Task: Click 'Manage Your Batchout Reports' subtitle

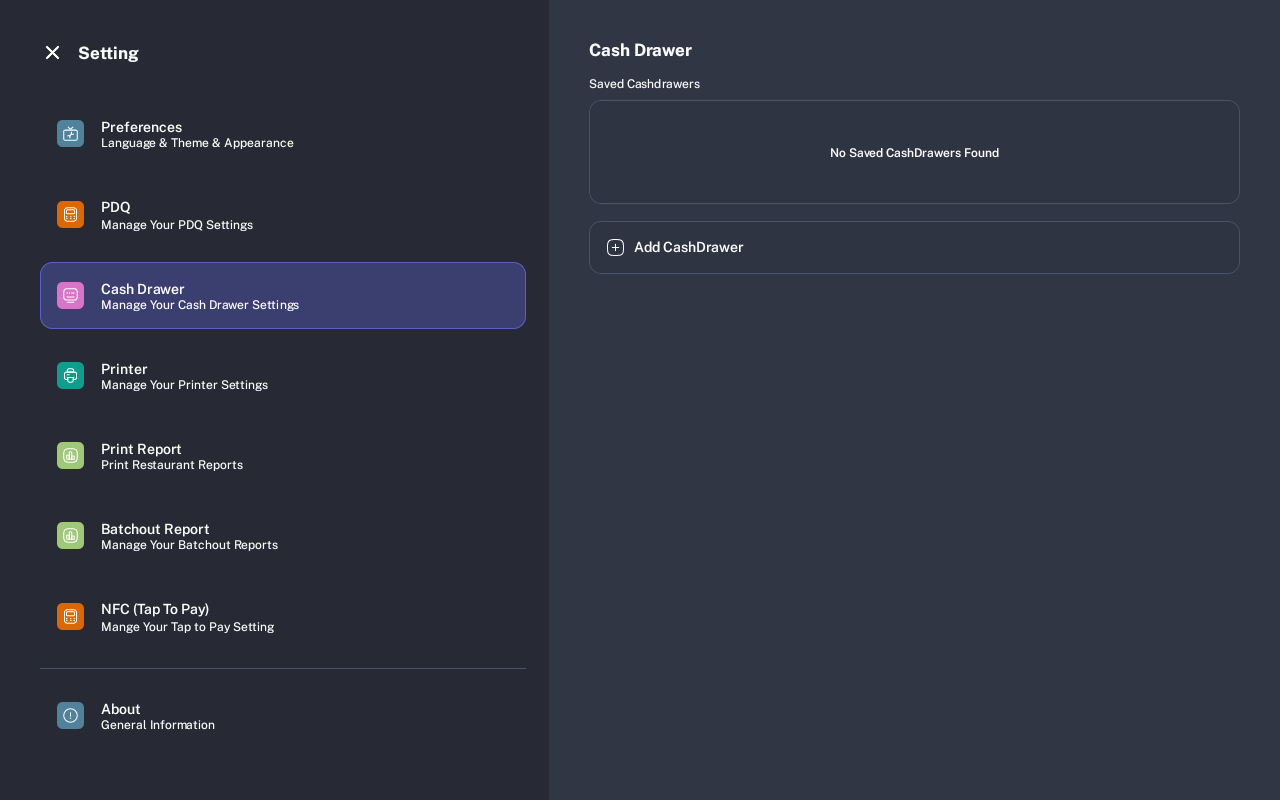Action: [189, 545]
